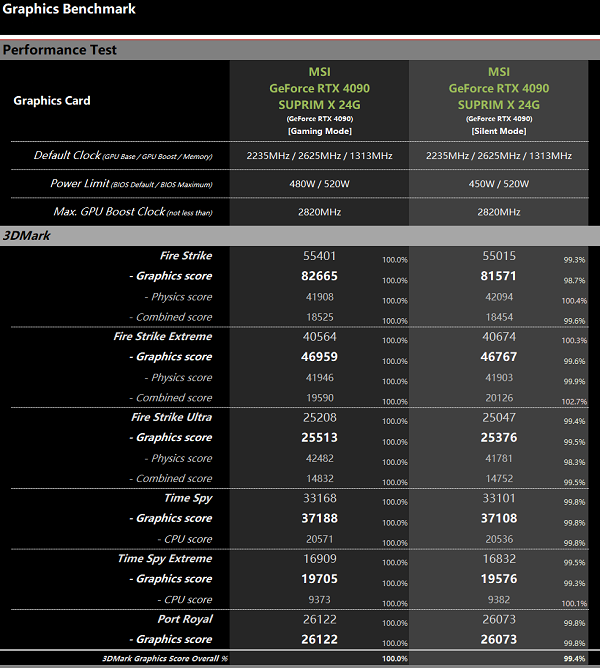Click the "100.4%" percentage value
Screen dimensions: 600x668
pos(574,301)
